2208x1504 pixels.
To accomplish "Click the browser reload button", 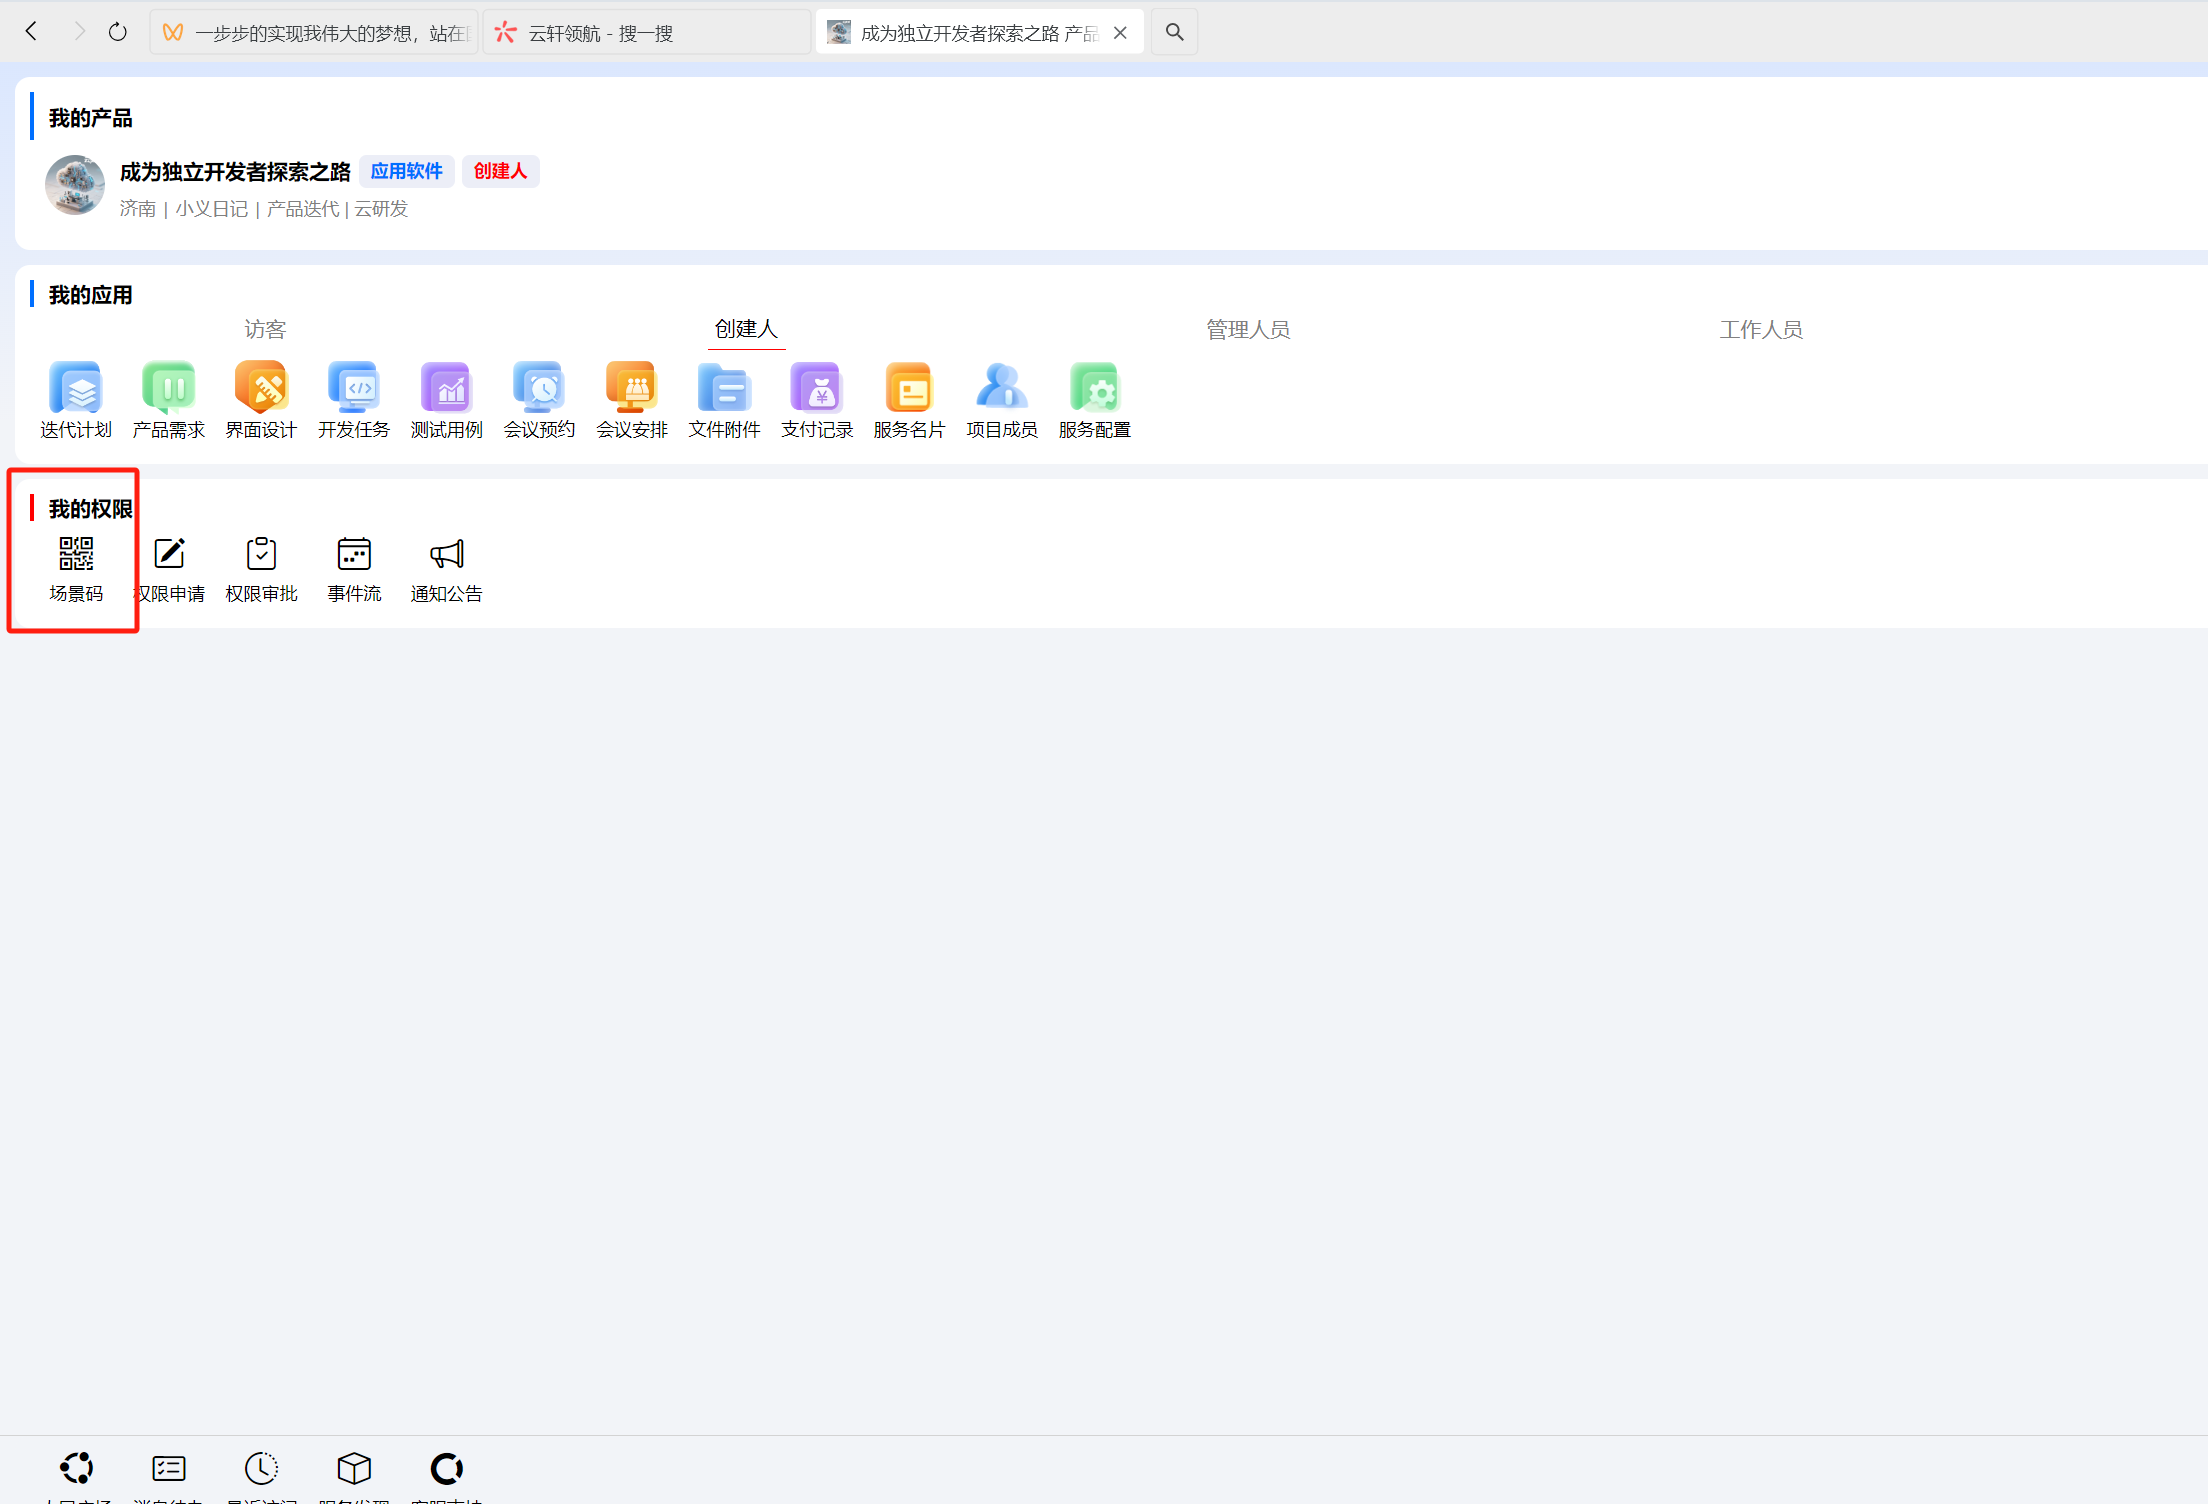I will (x=118, y=32).
